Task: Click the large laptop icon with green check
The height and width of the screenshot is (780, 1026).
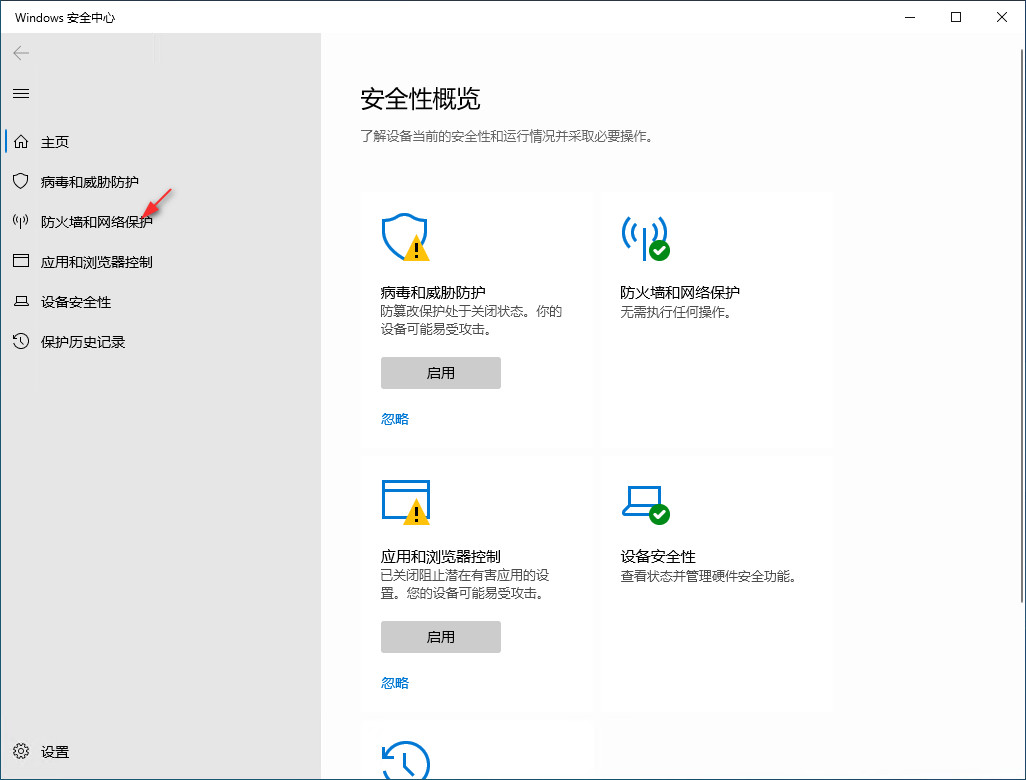Action: click(645, 505)
